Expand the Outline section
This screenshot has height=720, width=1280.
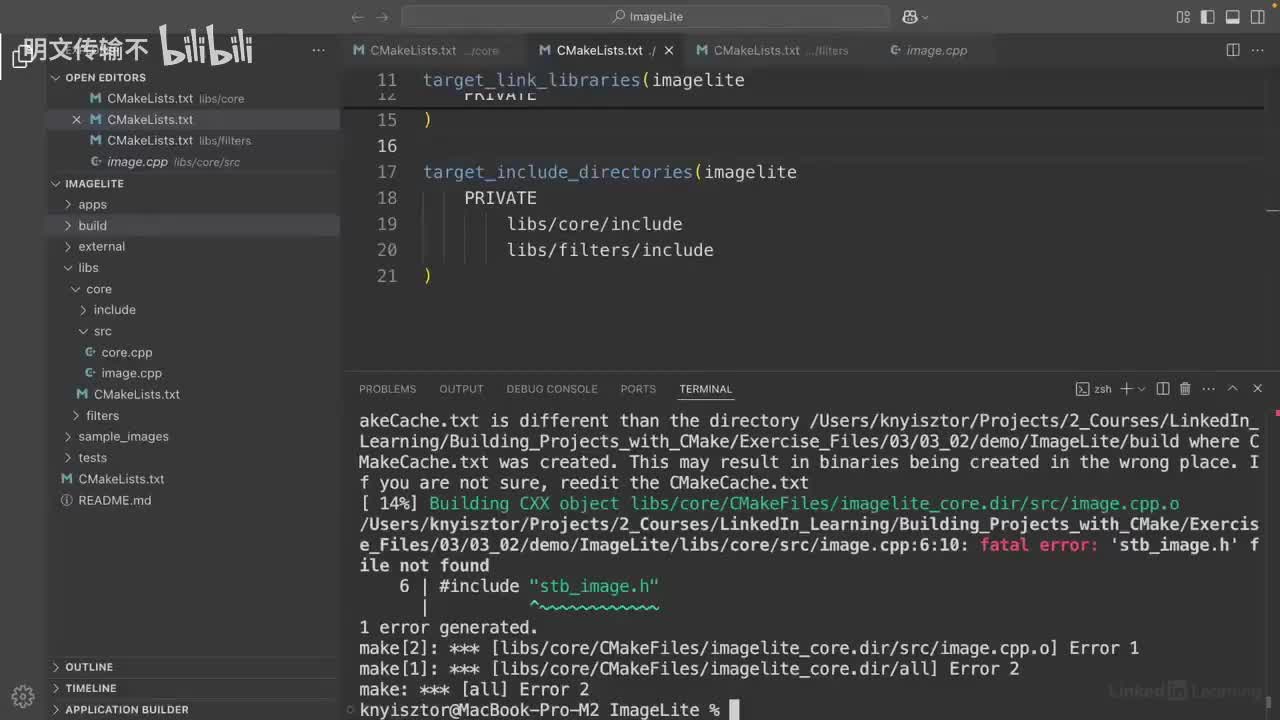point(57,667)
